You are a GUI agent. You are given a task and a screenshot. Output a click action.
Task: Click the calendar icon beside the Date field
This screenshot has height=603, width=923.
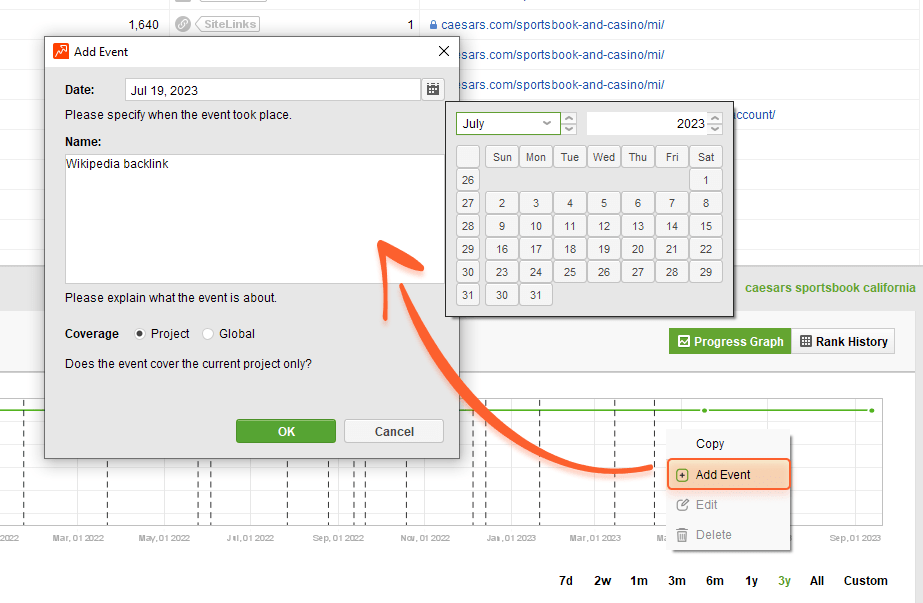(432, 90)
